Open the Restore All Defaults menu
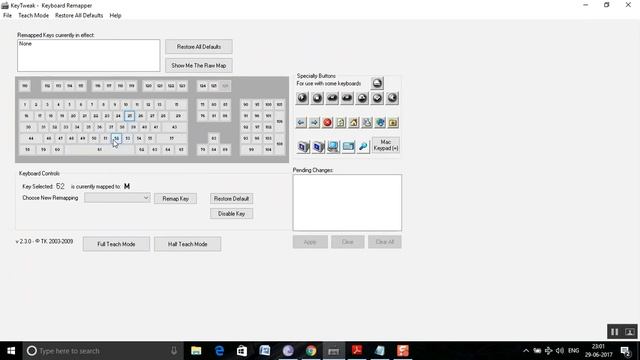The width and height of the screenshot is (640, 360). (x=79, y=16)
